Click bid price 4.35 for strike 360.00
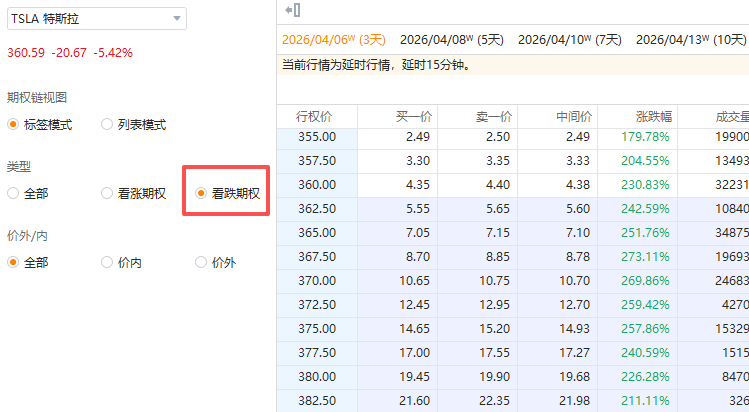Image resolution: width=749 pixels, height=412 pixels. tap(418, 185)
